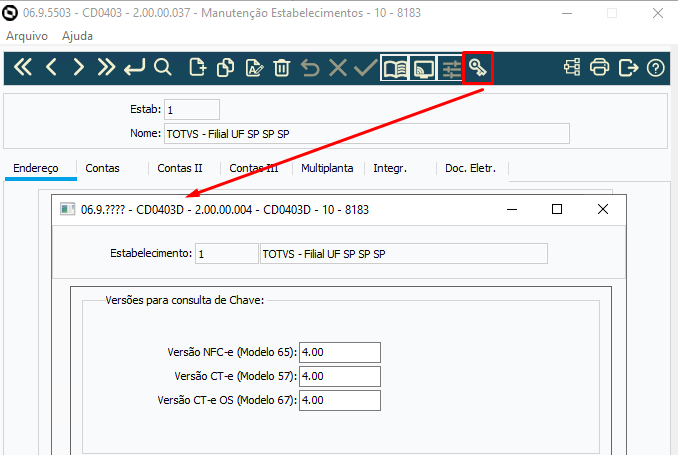Image resolution: width=678 pixels, height=455 pixels.
Task: Open the sliders parameters icon
Action: (x=451, y=68)
